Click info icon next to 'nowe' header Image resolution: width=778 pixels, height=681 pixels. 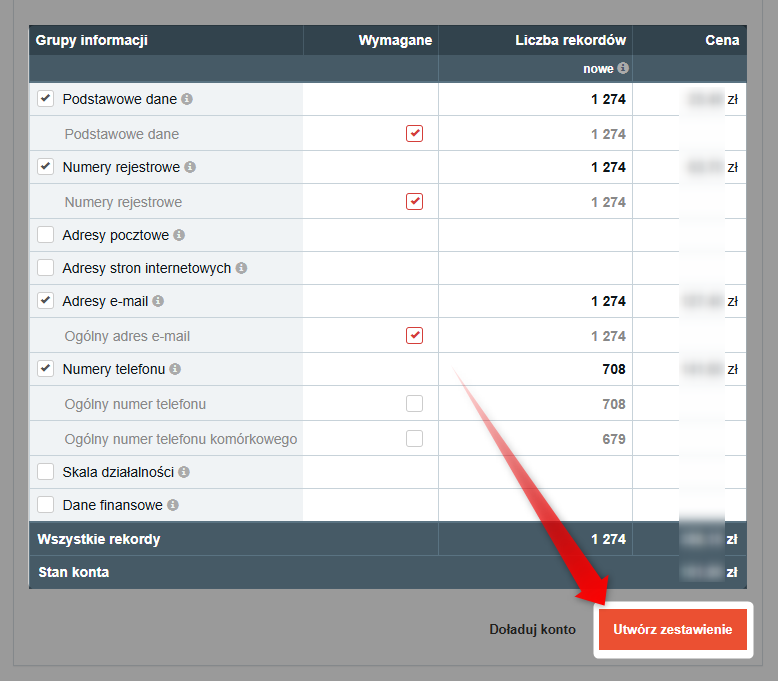[623, 68]
